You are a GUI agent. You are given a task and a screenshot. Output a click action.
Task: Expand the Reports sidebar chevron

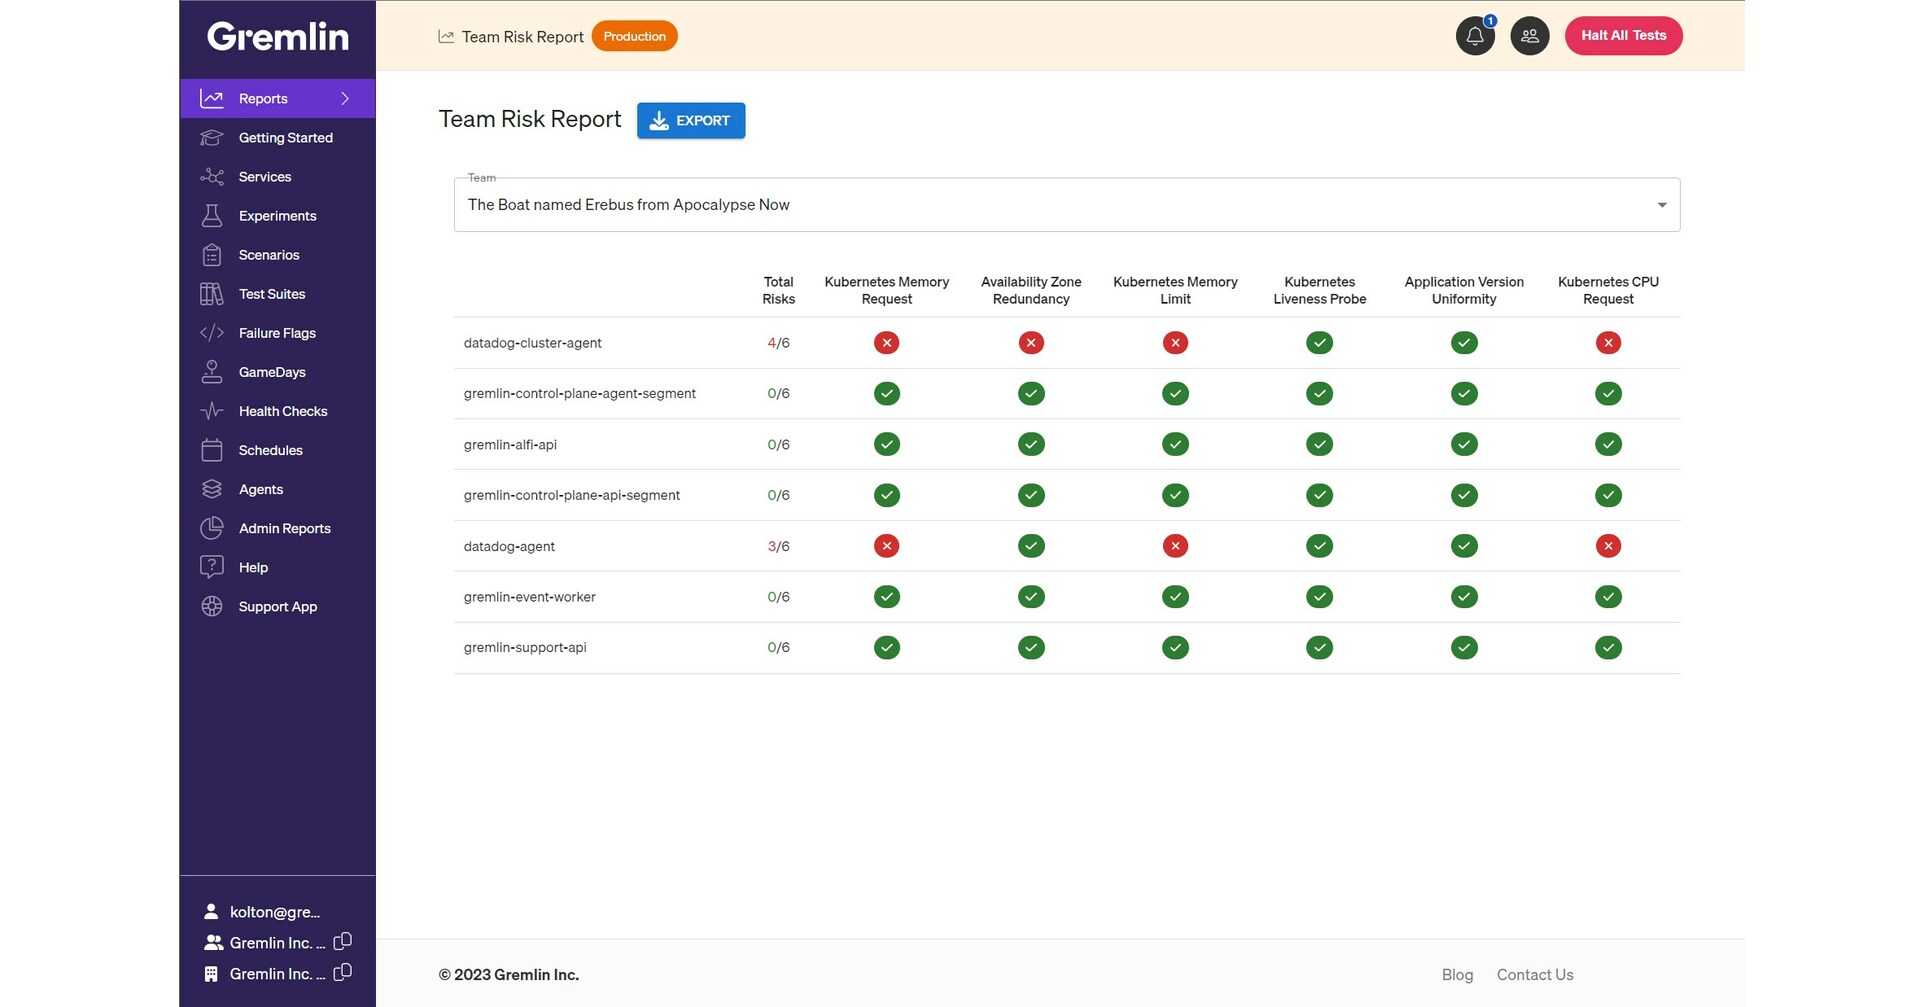point(346,98)
